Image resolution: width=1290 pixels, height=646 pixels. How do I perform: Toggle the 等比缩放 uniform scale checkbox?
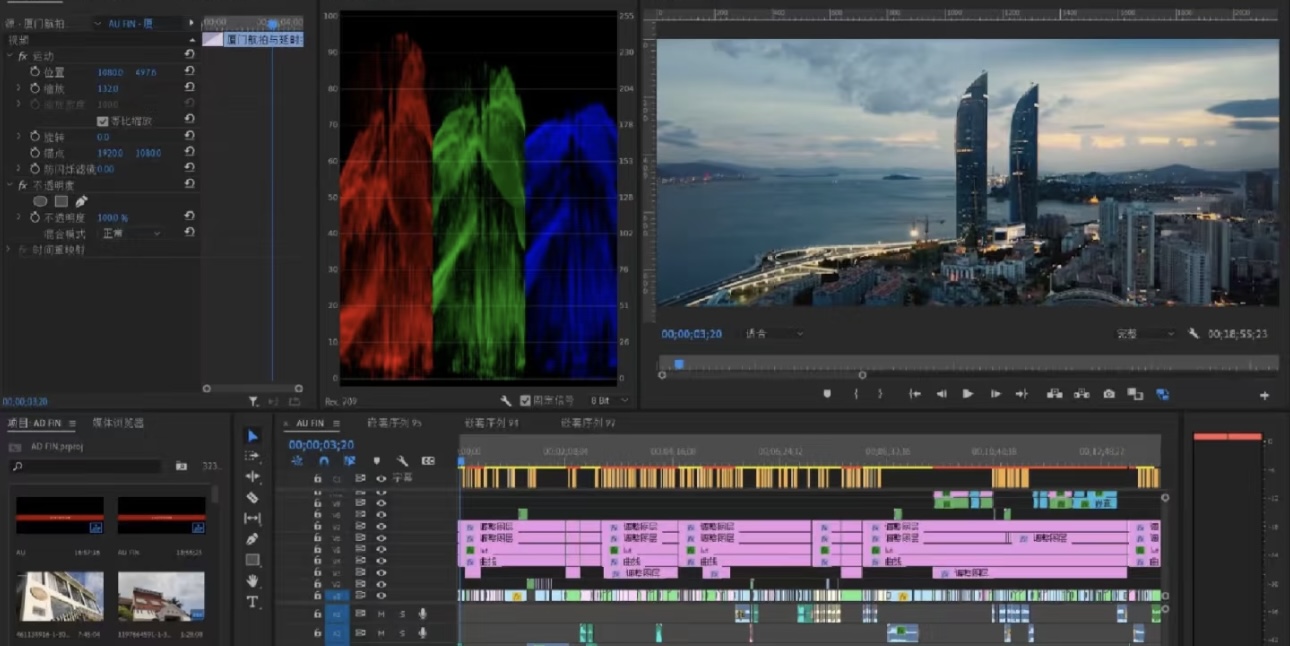coord(102,121)
